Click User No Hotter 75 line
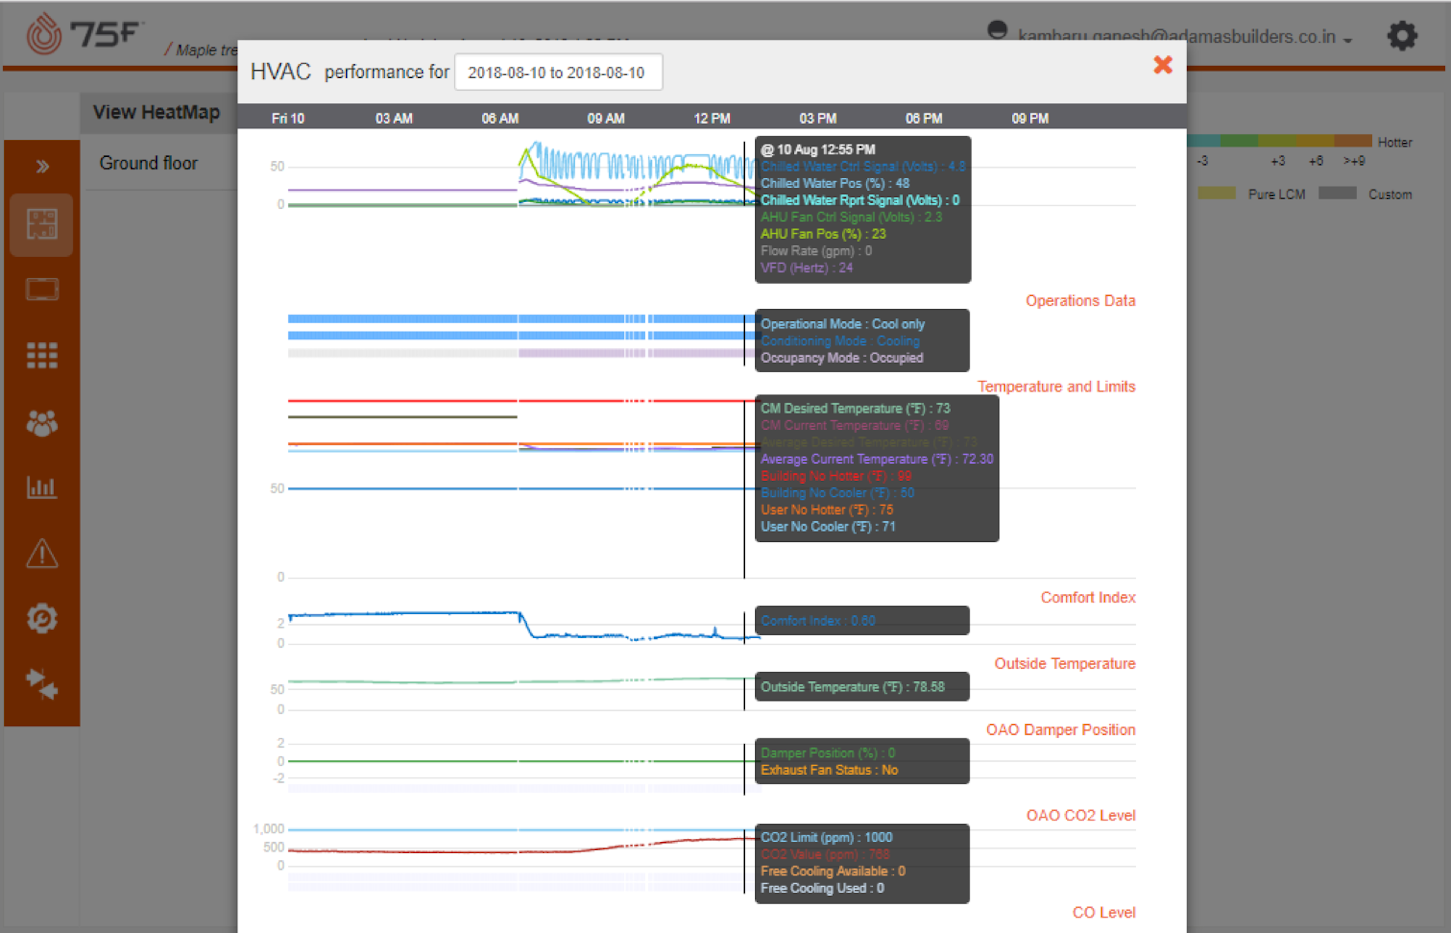The height and width of the screenshot is (933, 1451). click(827, 510)
